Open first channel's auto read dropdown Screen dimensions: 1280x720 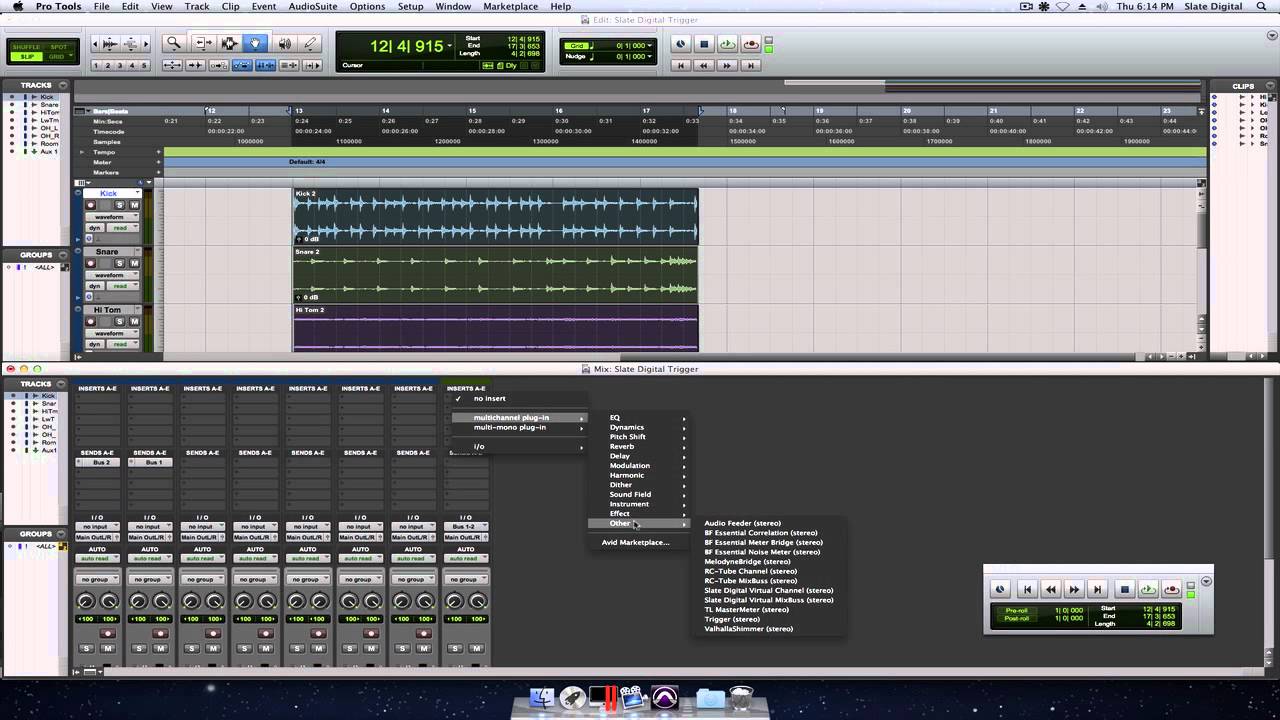click(x=97, y=558)
